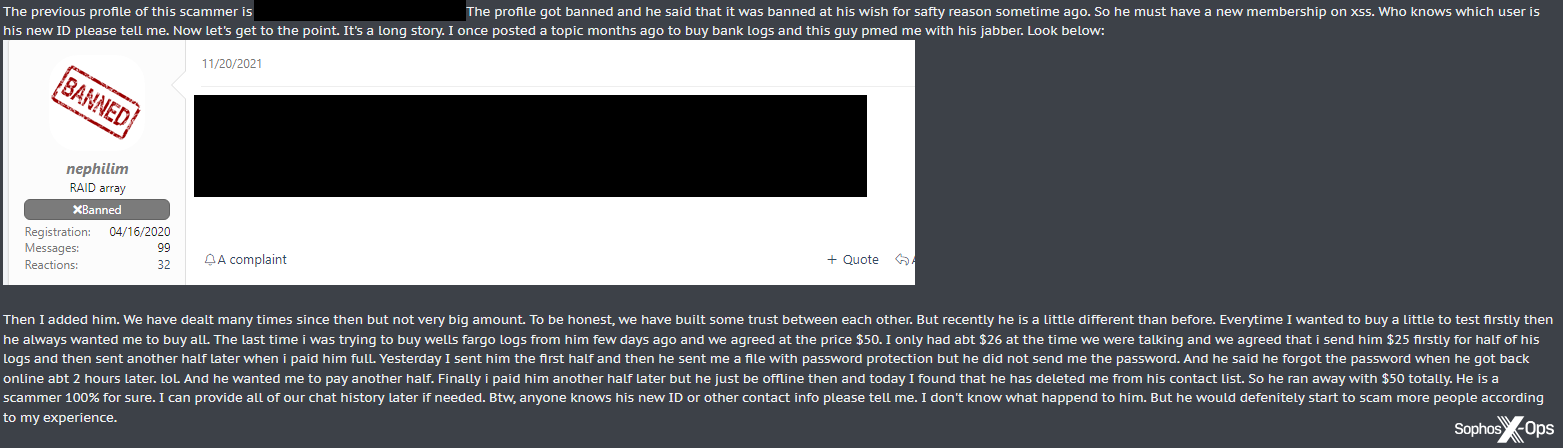Click the plus icon before Quote

tap(832, 260)
